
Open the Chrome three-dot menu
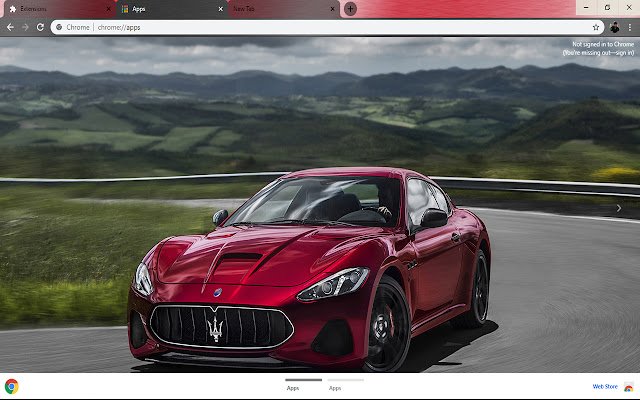630,27
